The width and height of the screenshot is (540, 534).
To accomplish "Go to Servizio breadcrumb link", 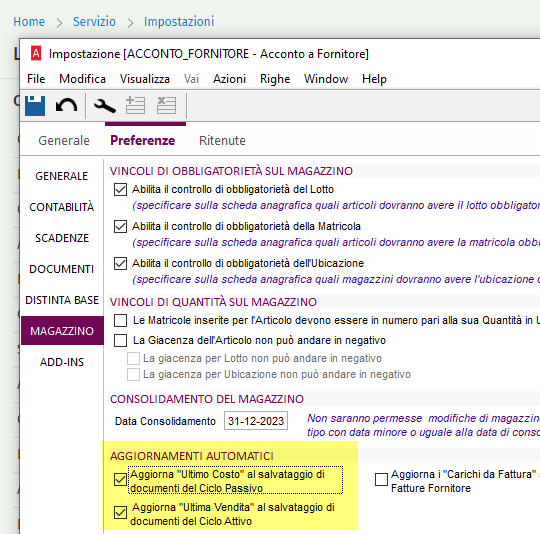I will pyautogui.click(x=94, y=22).
